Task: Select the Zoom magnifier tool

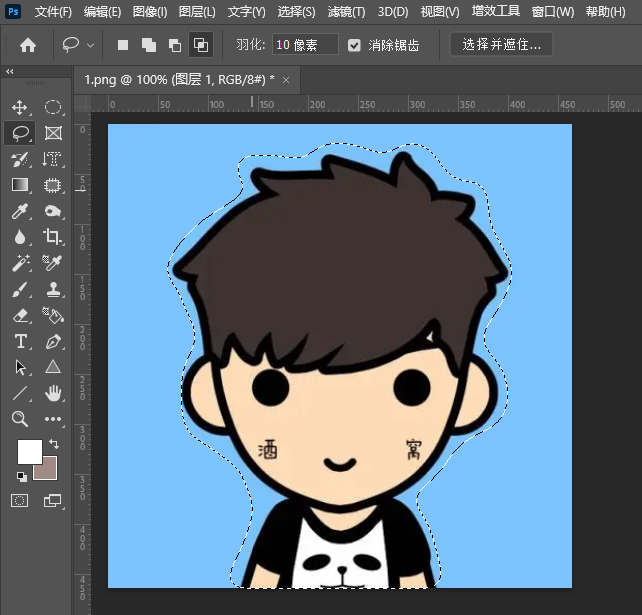Action: (x=20, y=419)
